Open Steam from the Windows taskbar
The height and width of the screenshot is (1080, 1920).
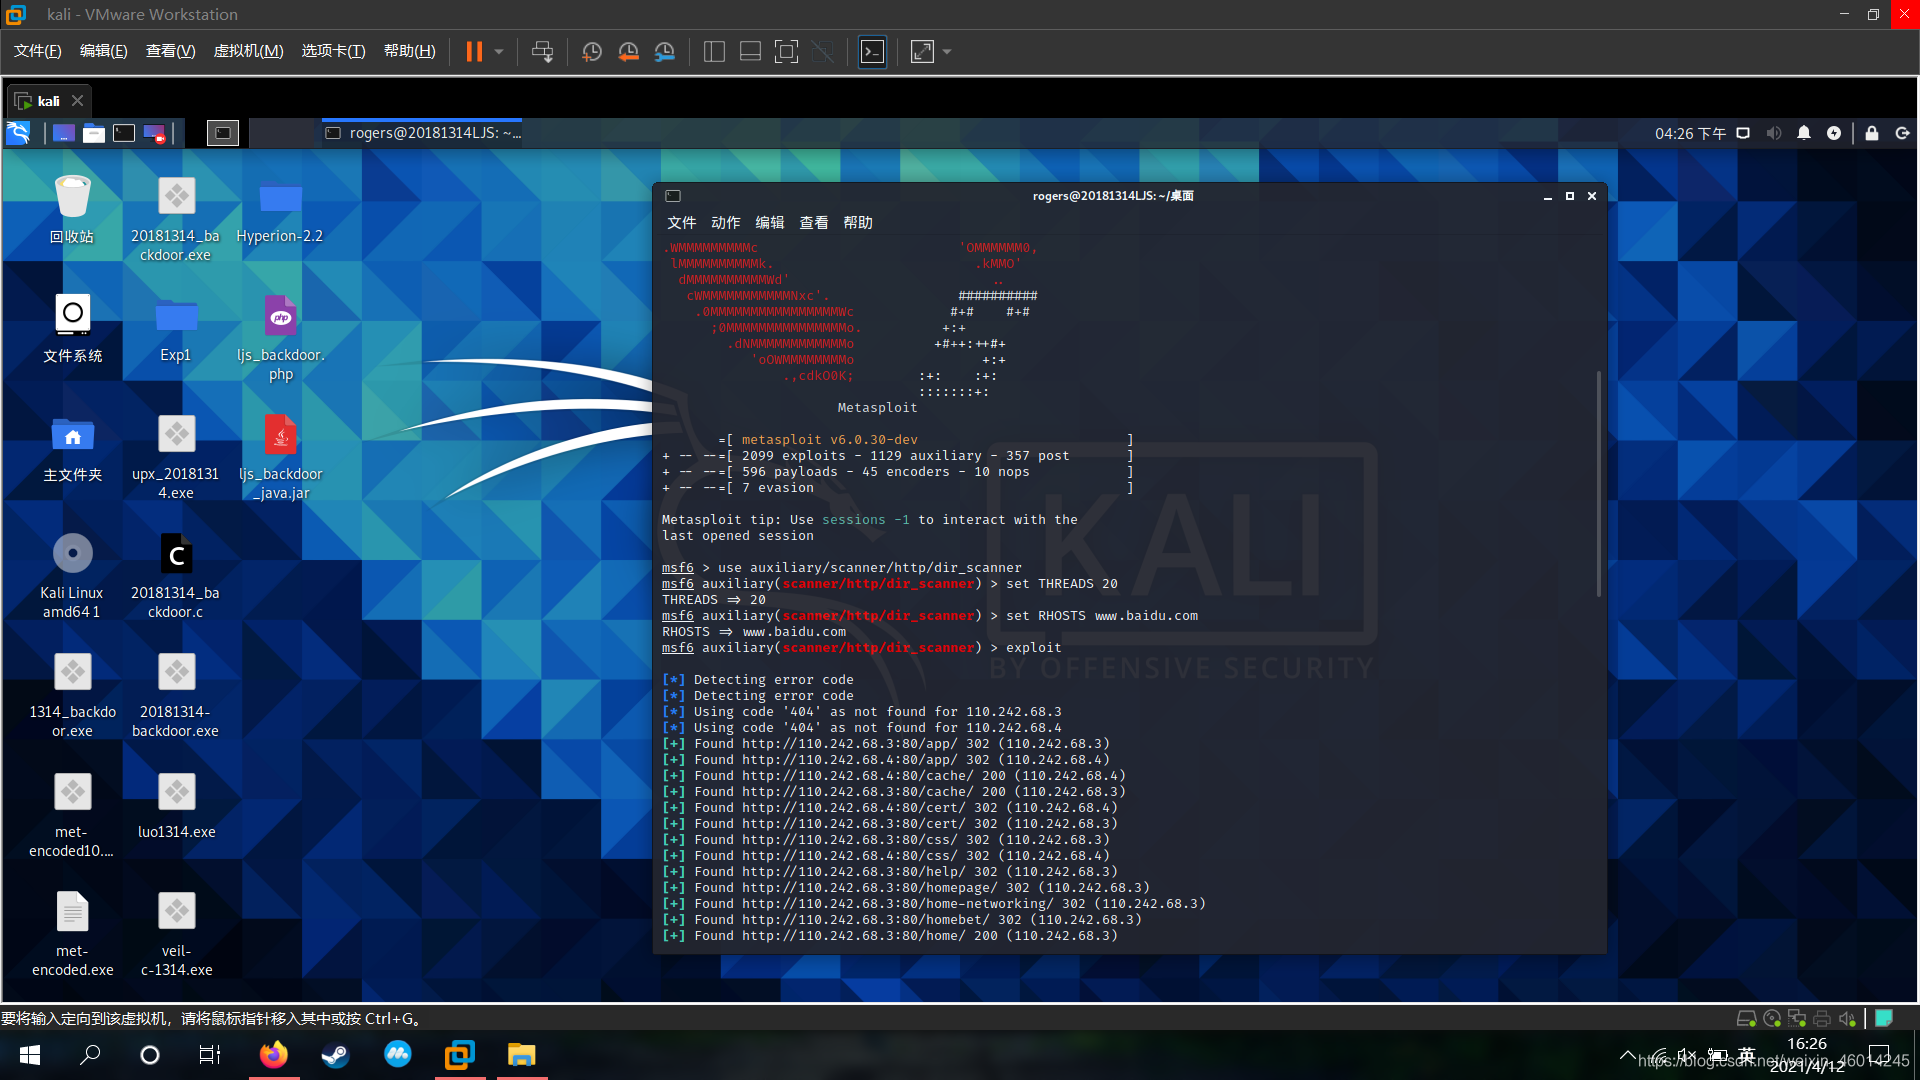click(x=335, y=1055)
